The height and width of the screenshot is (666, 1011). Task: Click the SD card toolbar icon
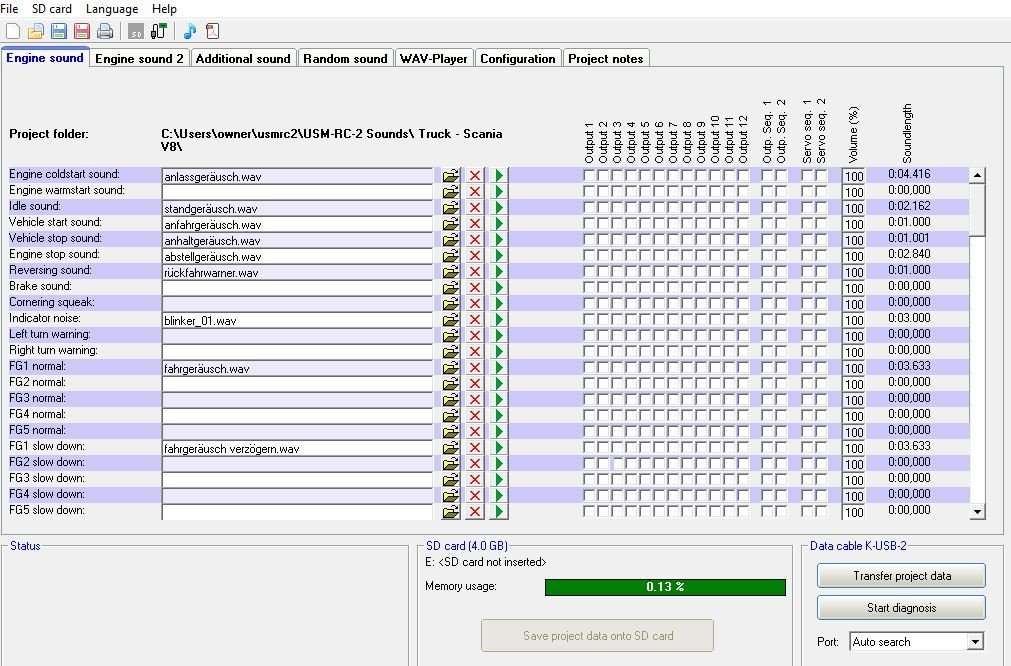point(136,31)
